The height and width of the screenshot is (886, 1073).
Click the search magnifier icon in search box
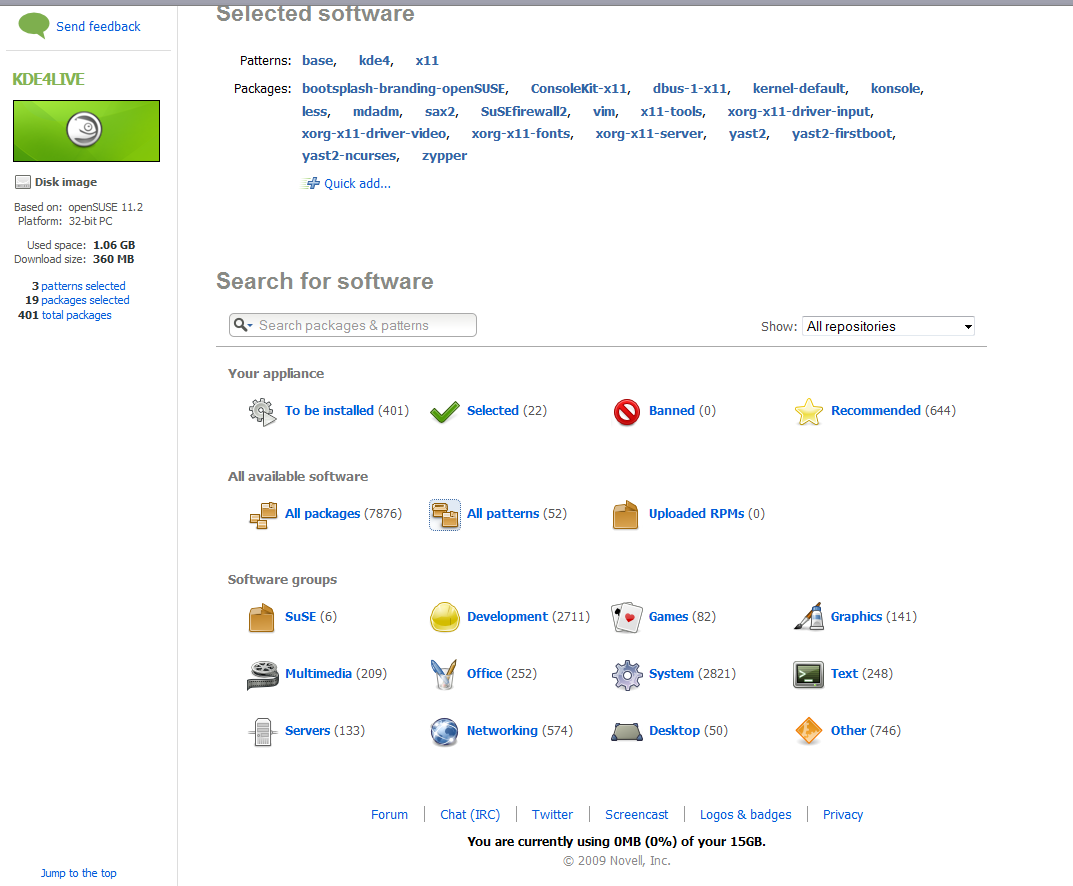(241, 325)
